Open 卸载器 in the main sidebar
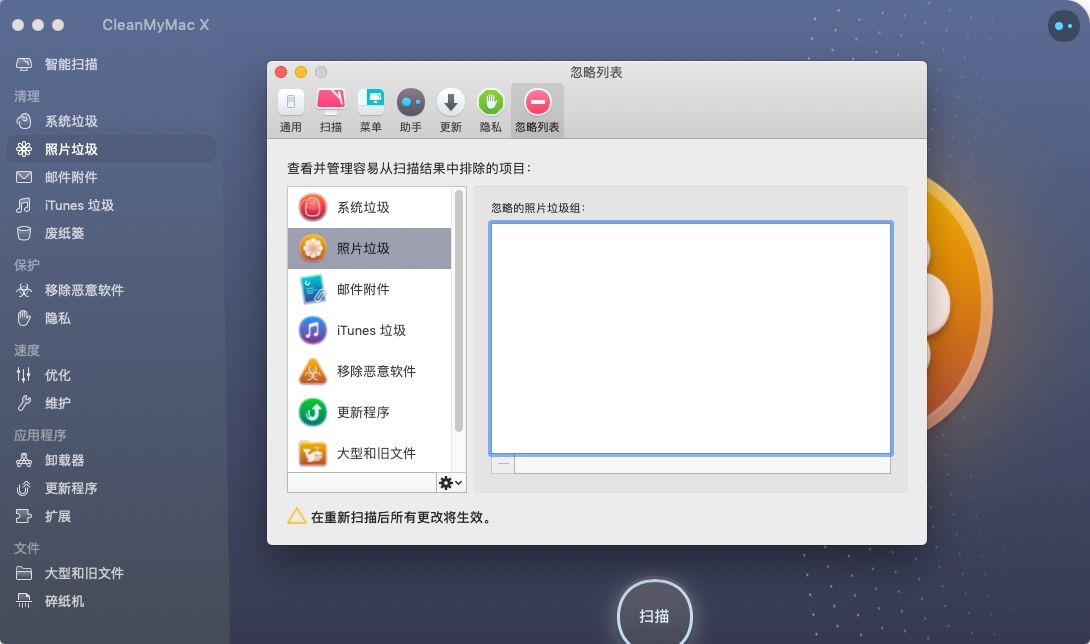This screenshot has height=644, width=1090. 111,460
